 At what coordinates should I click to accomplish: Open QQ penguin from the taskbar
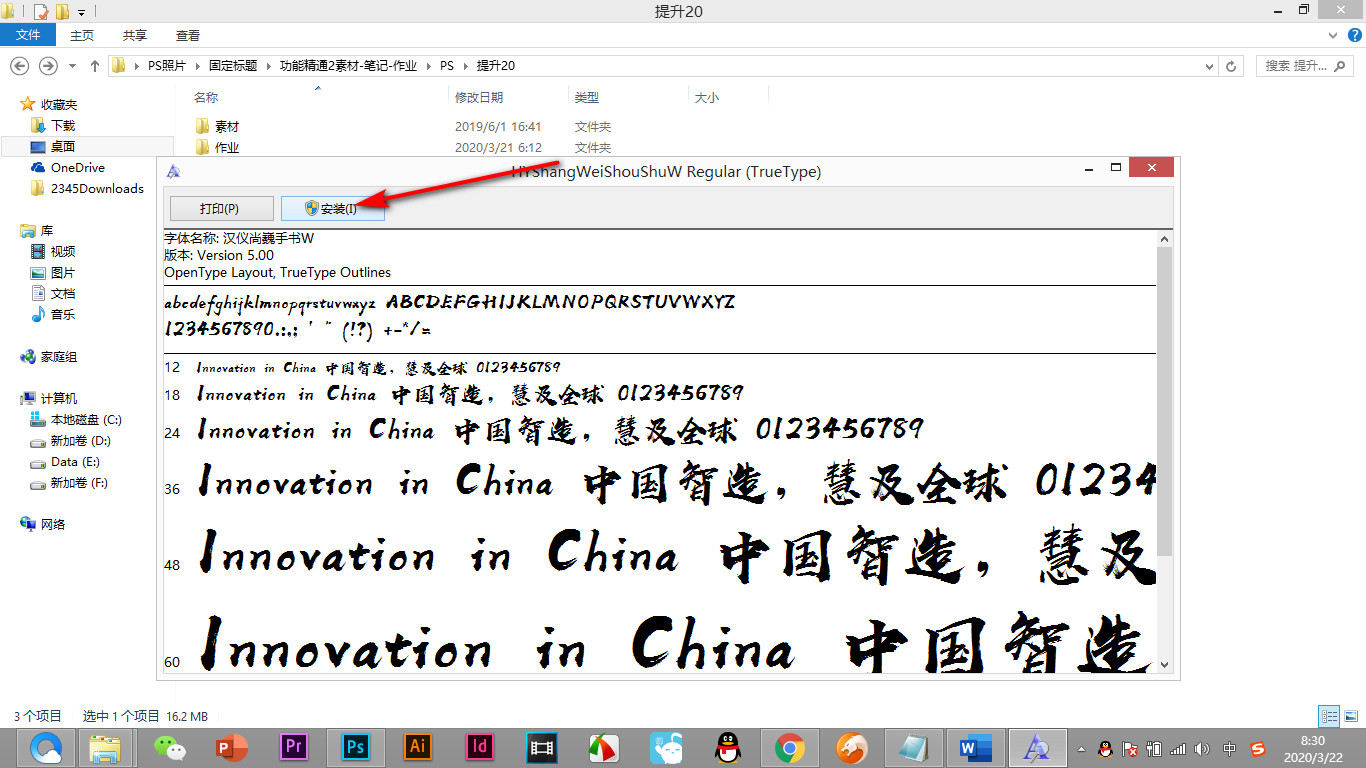pyautogui.click(x=728, y=747)
